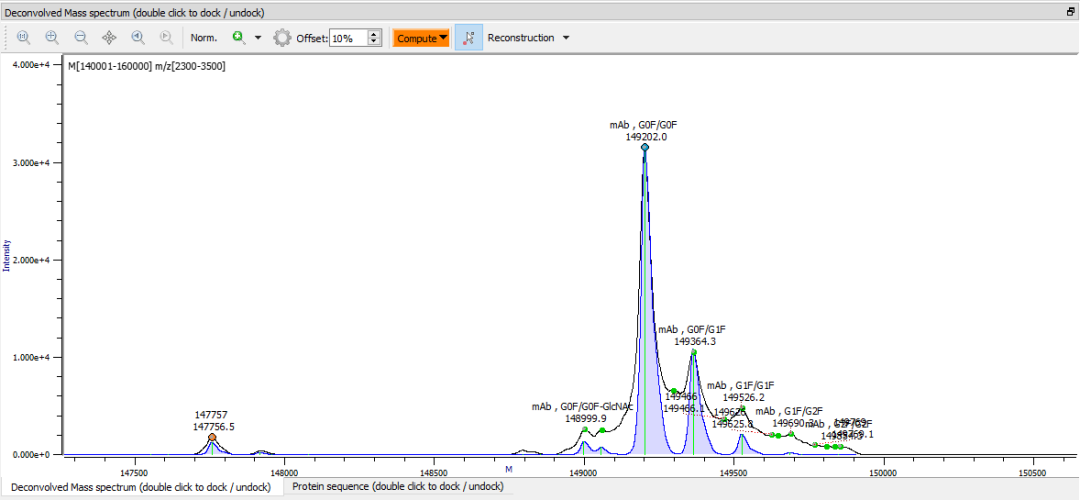Decrease Offset with the down stepper arrow
The height and width of the screenshot is (500, 1080).
(374, 42)
